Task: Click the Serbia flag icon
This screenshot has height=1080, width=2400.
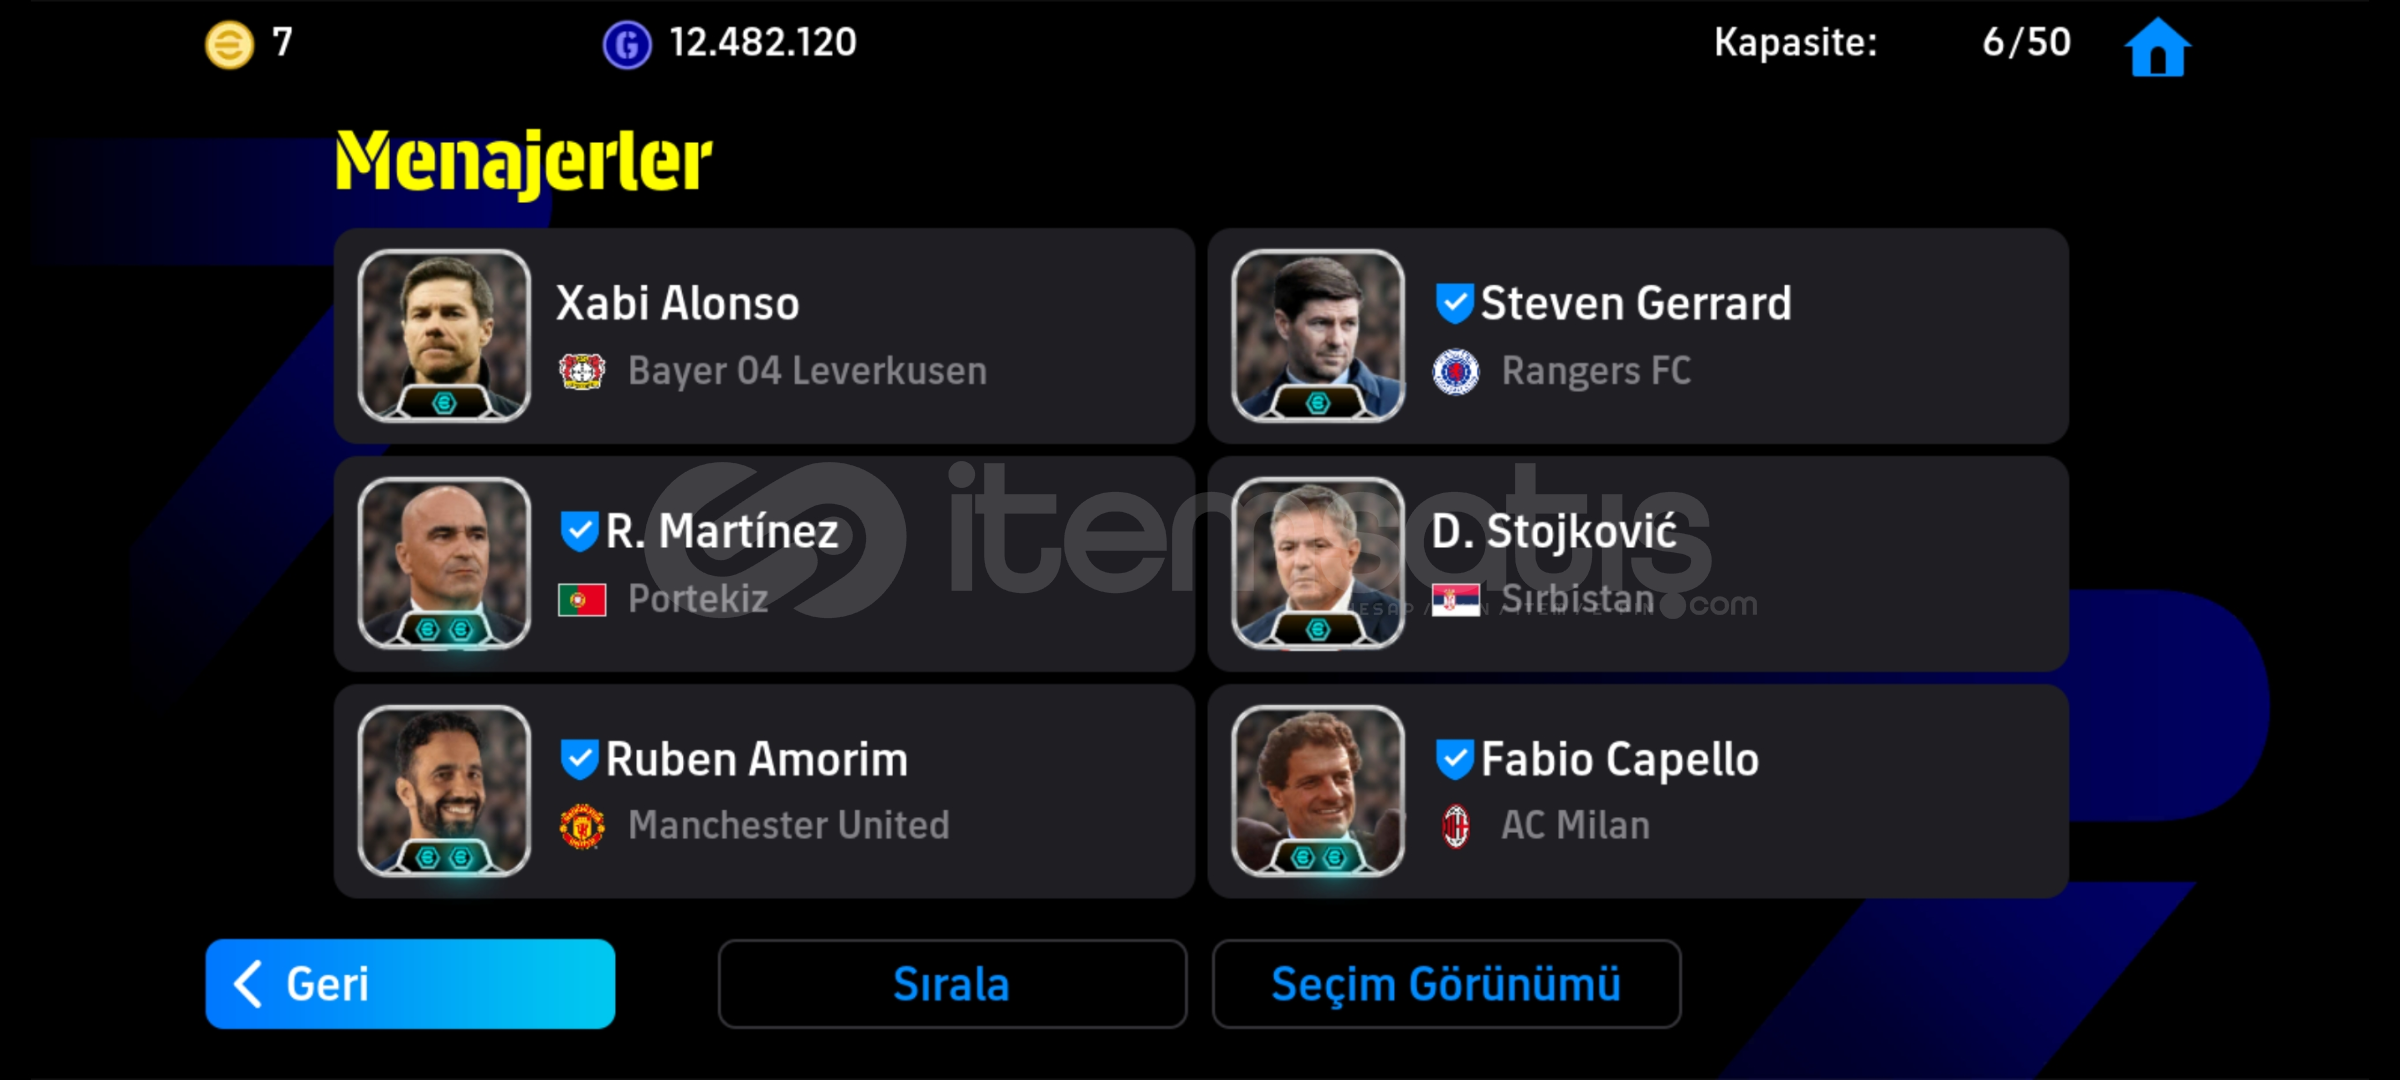Action: [1456, 599]
